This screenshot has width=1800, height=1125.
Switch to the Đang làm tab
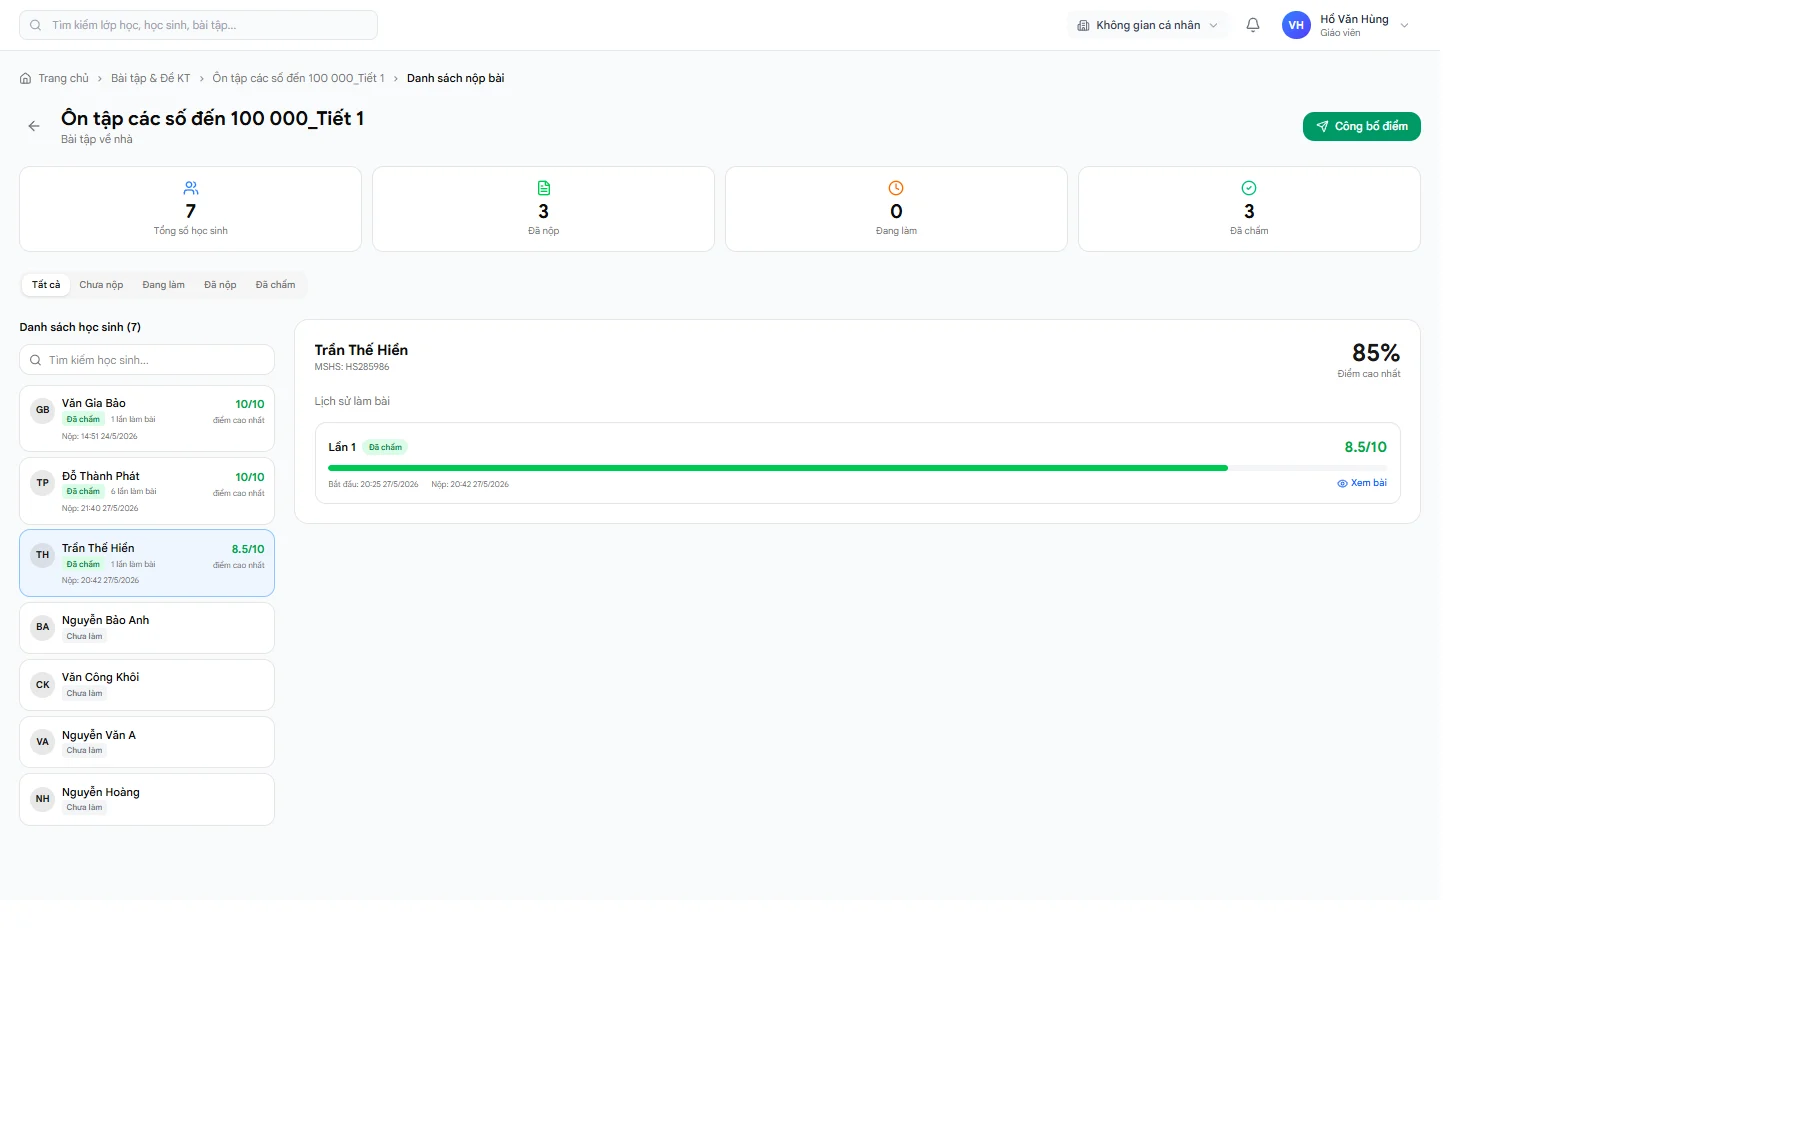pos(163,285)
